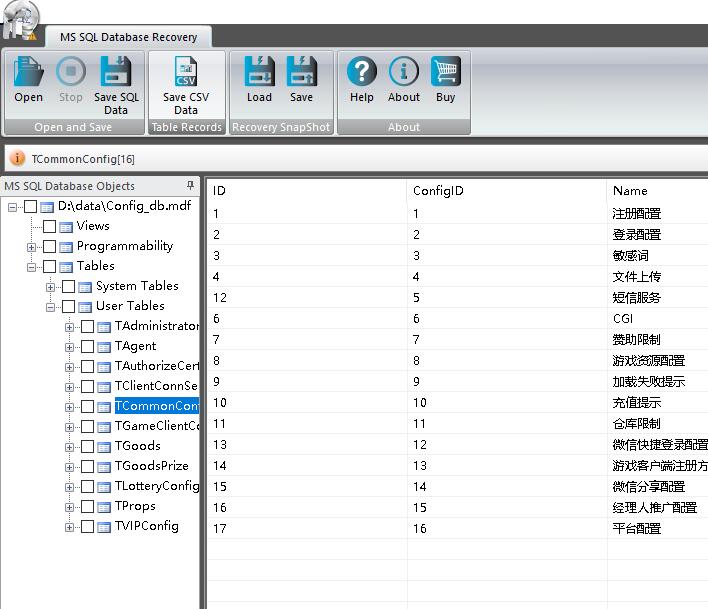
Task: Click the User Tables node icon
Action: pos(85,307)
